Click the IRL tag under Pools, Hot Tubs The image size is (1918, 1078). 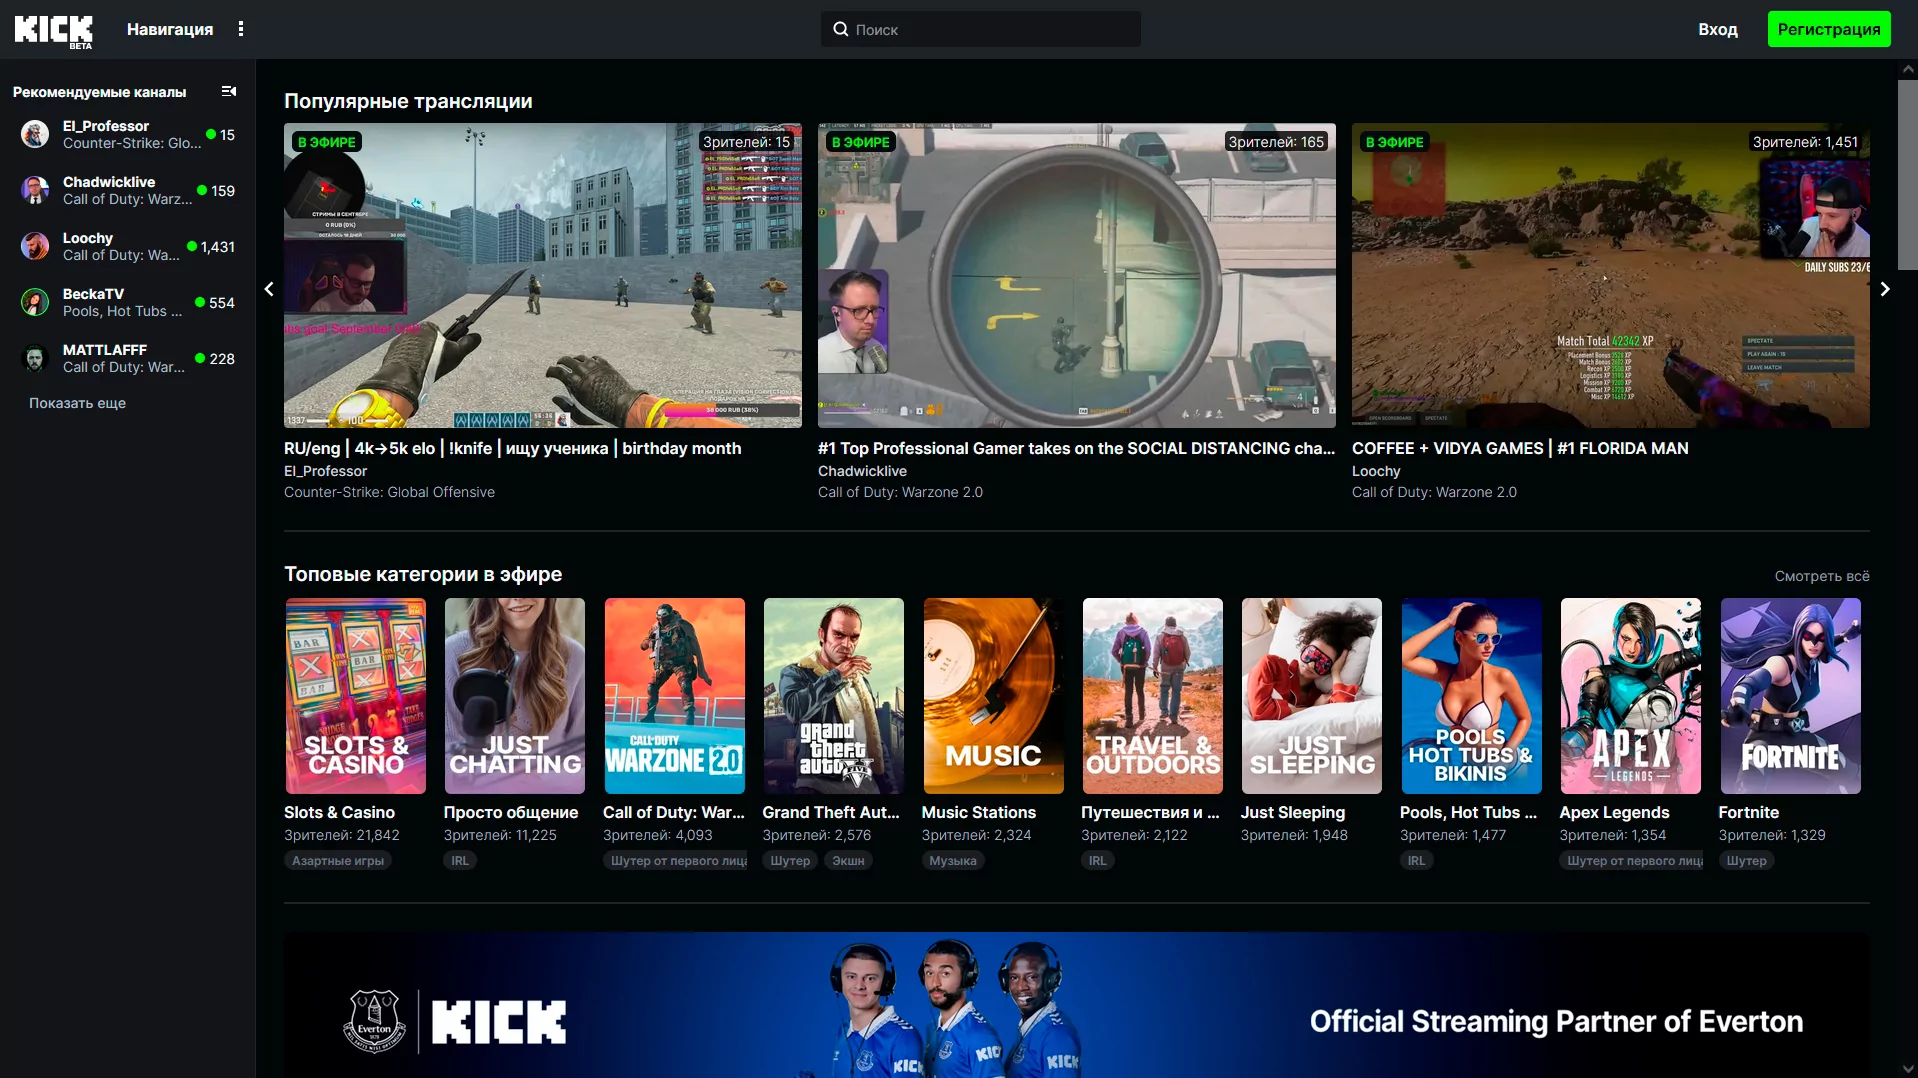pyautogui.click(x=1417, y=860)
